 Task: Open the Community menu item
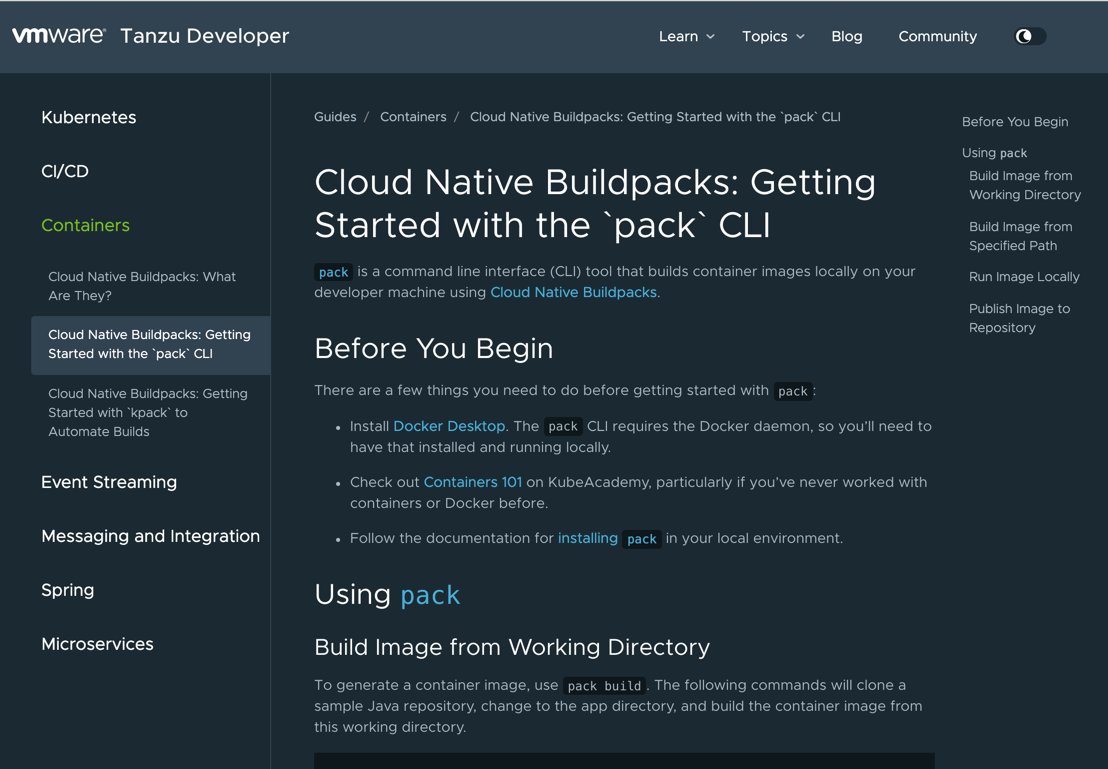(938, 36)
